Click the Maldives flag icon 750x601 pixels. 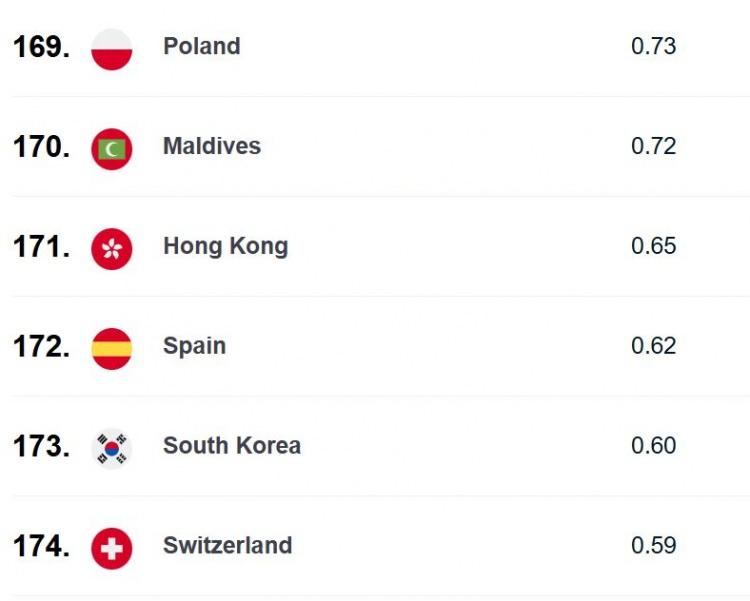coord(111,149)
